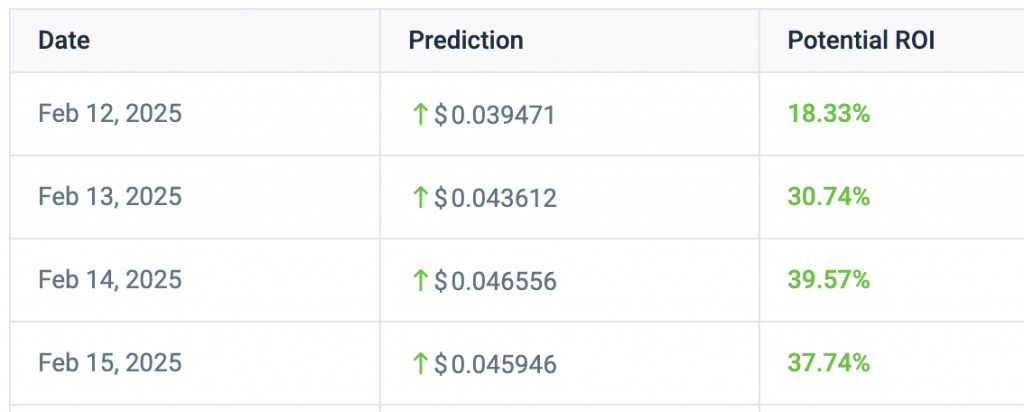Click the upward arrow next to $0.045946
Image resolution: width=1024 pixels, height=412 pixels.
420,362
